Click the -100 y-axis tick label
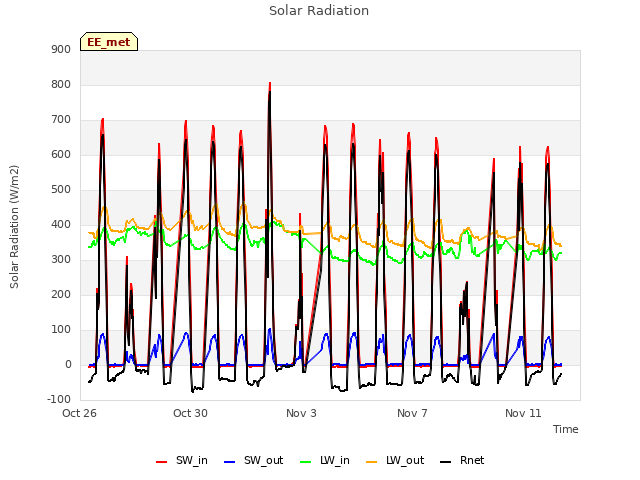Viewport: 640px width, 480px height. tap(59, 400)
